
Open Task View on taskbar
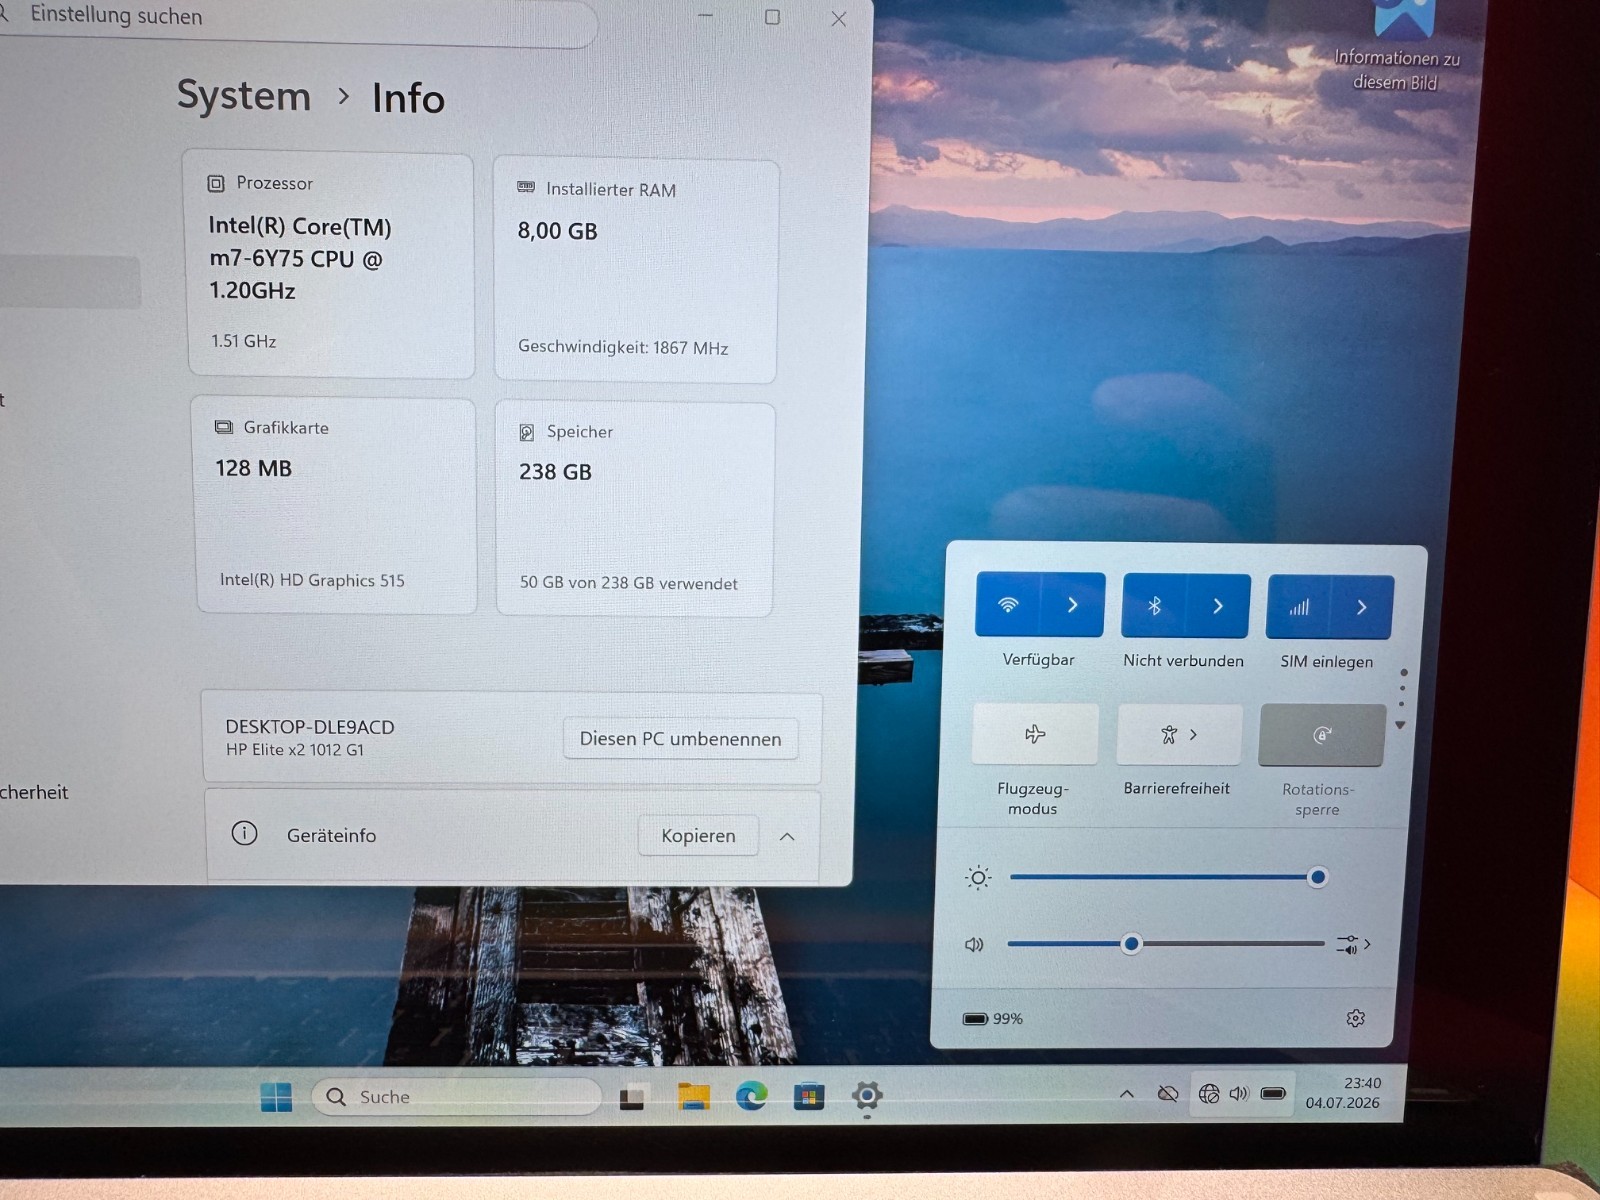tap(632, 1098)
